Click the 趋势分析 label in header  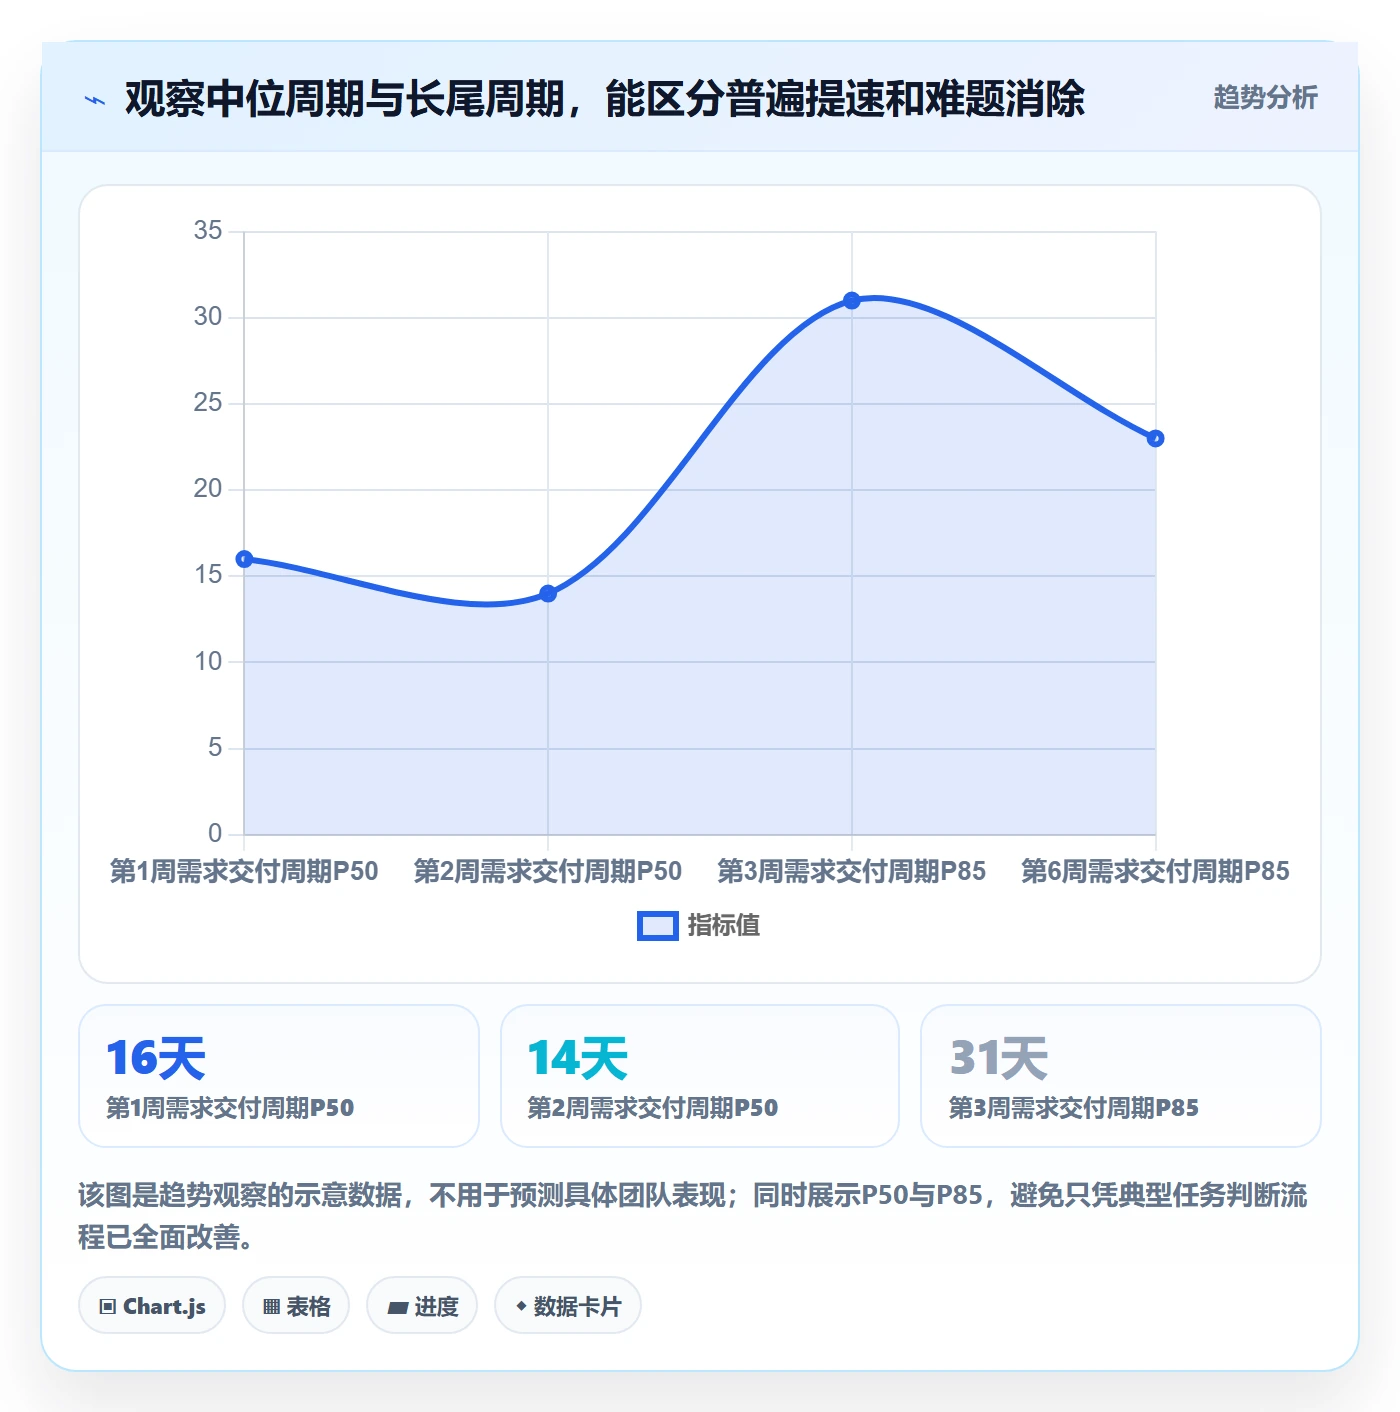tap(1265, 97)
